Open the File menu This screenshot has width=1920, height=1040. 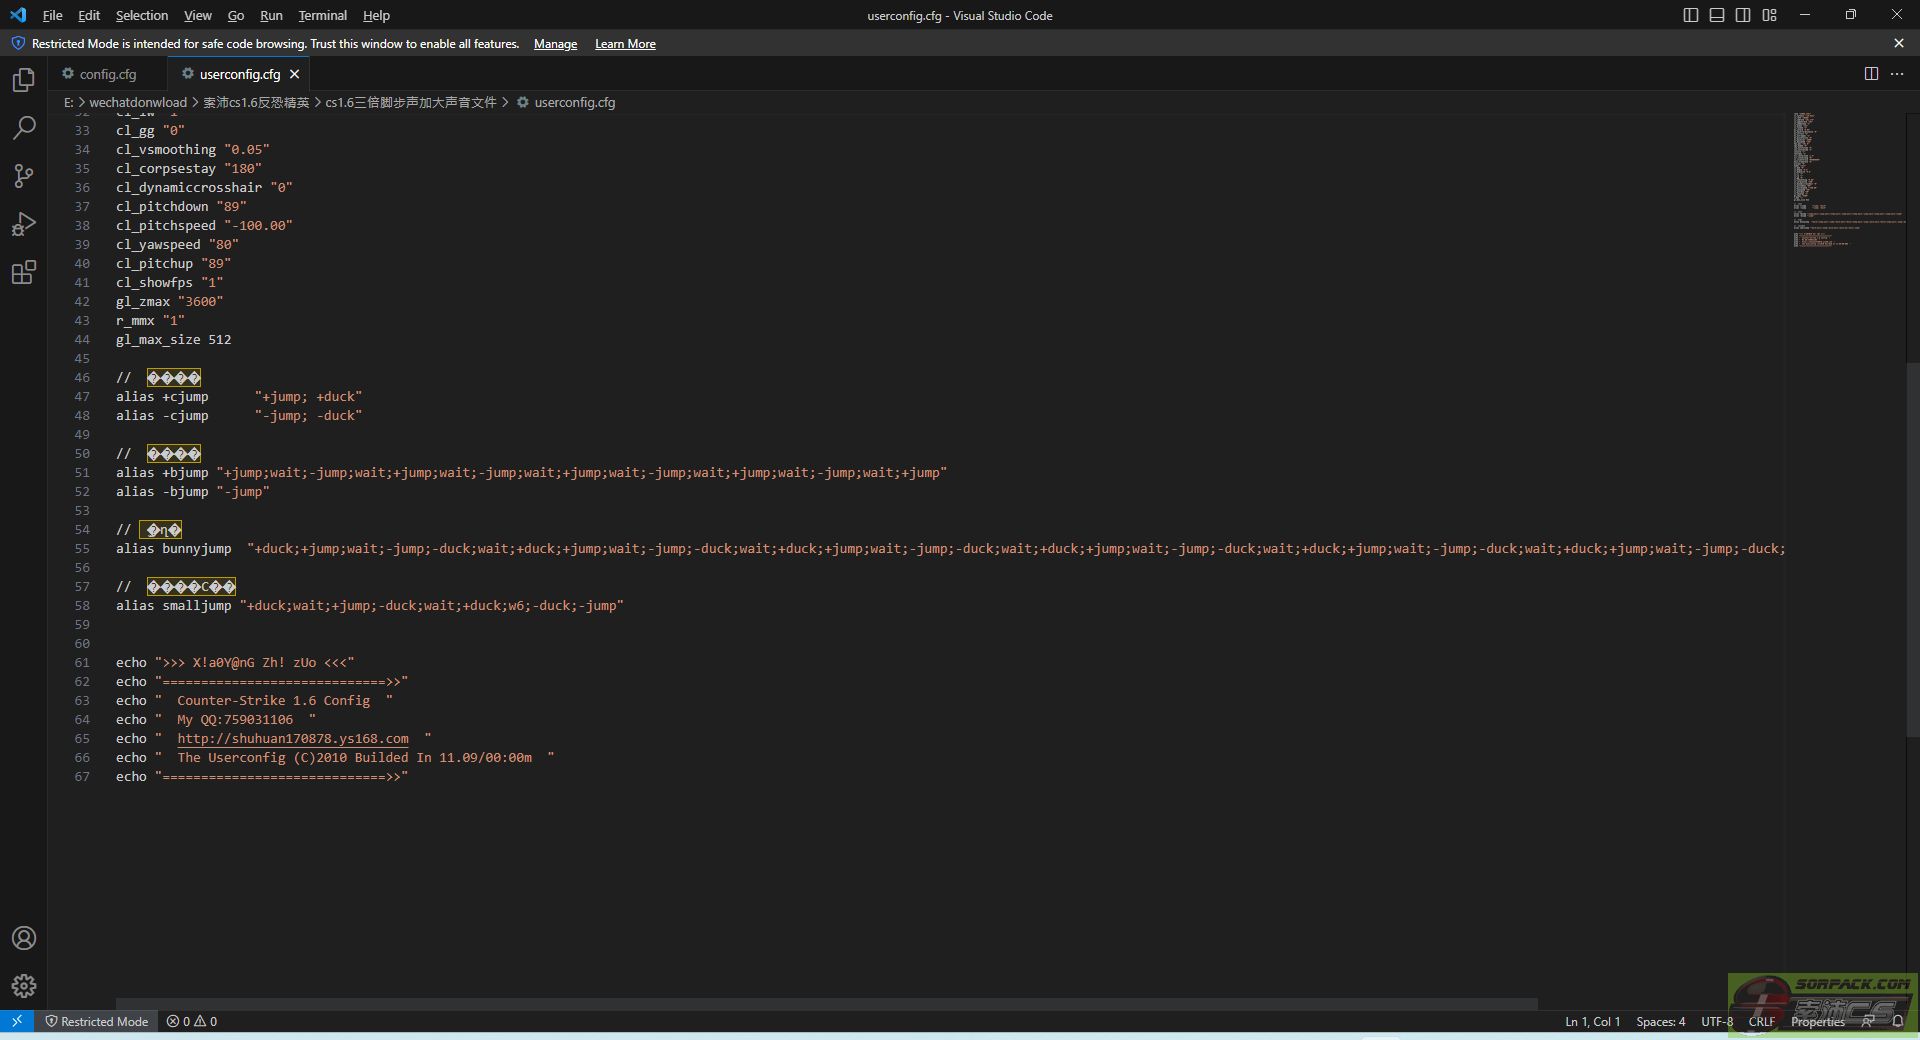(53, 15)
